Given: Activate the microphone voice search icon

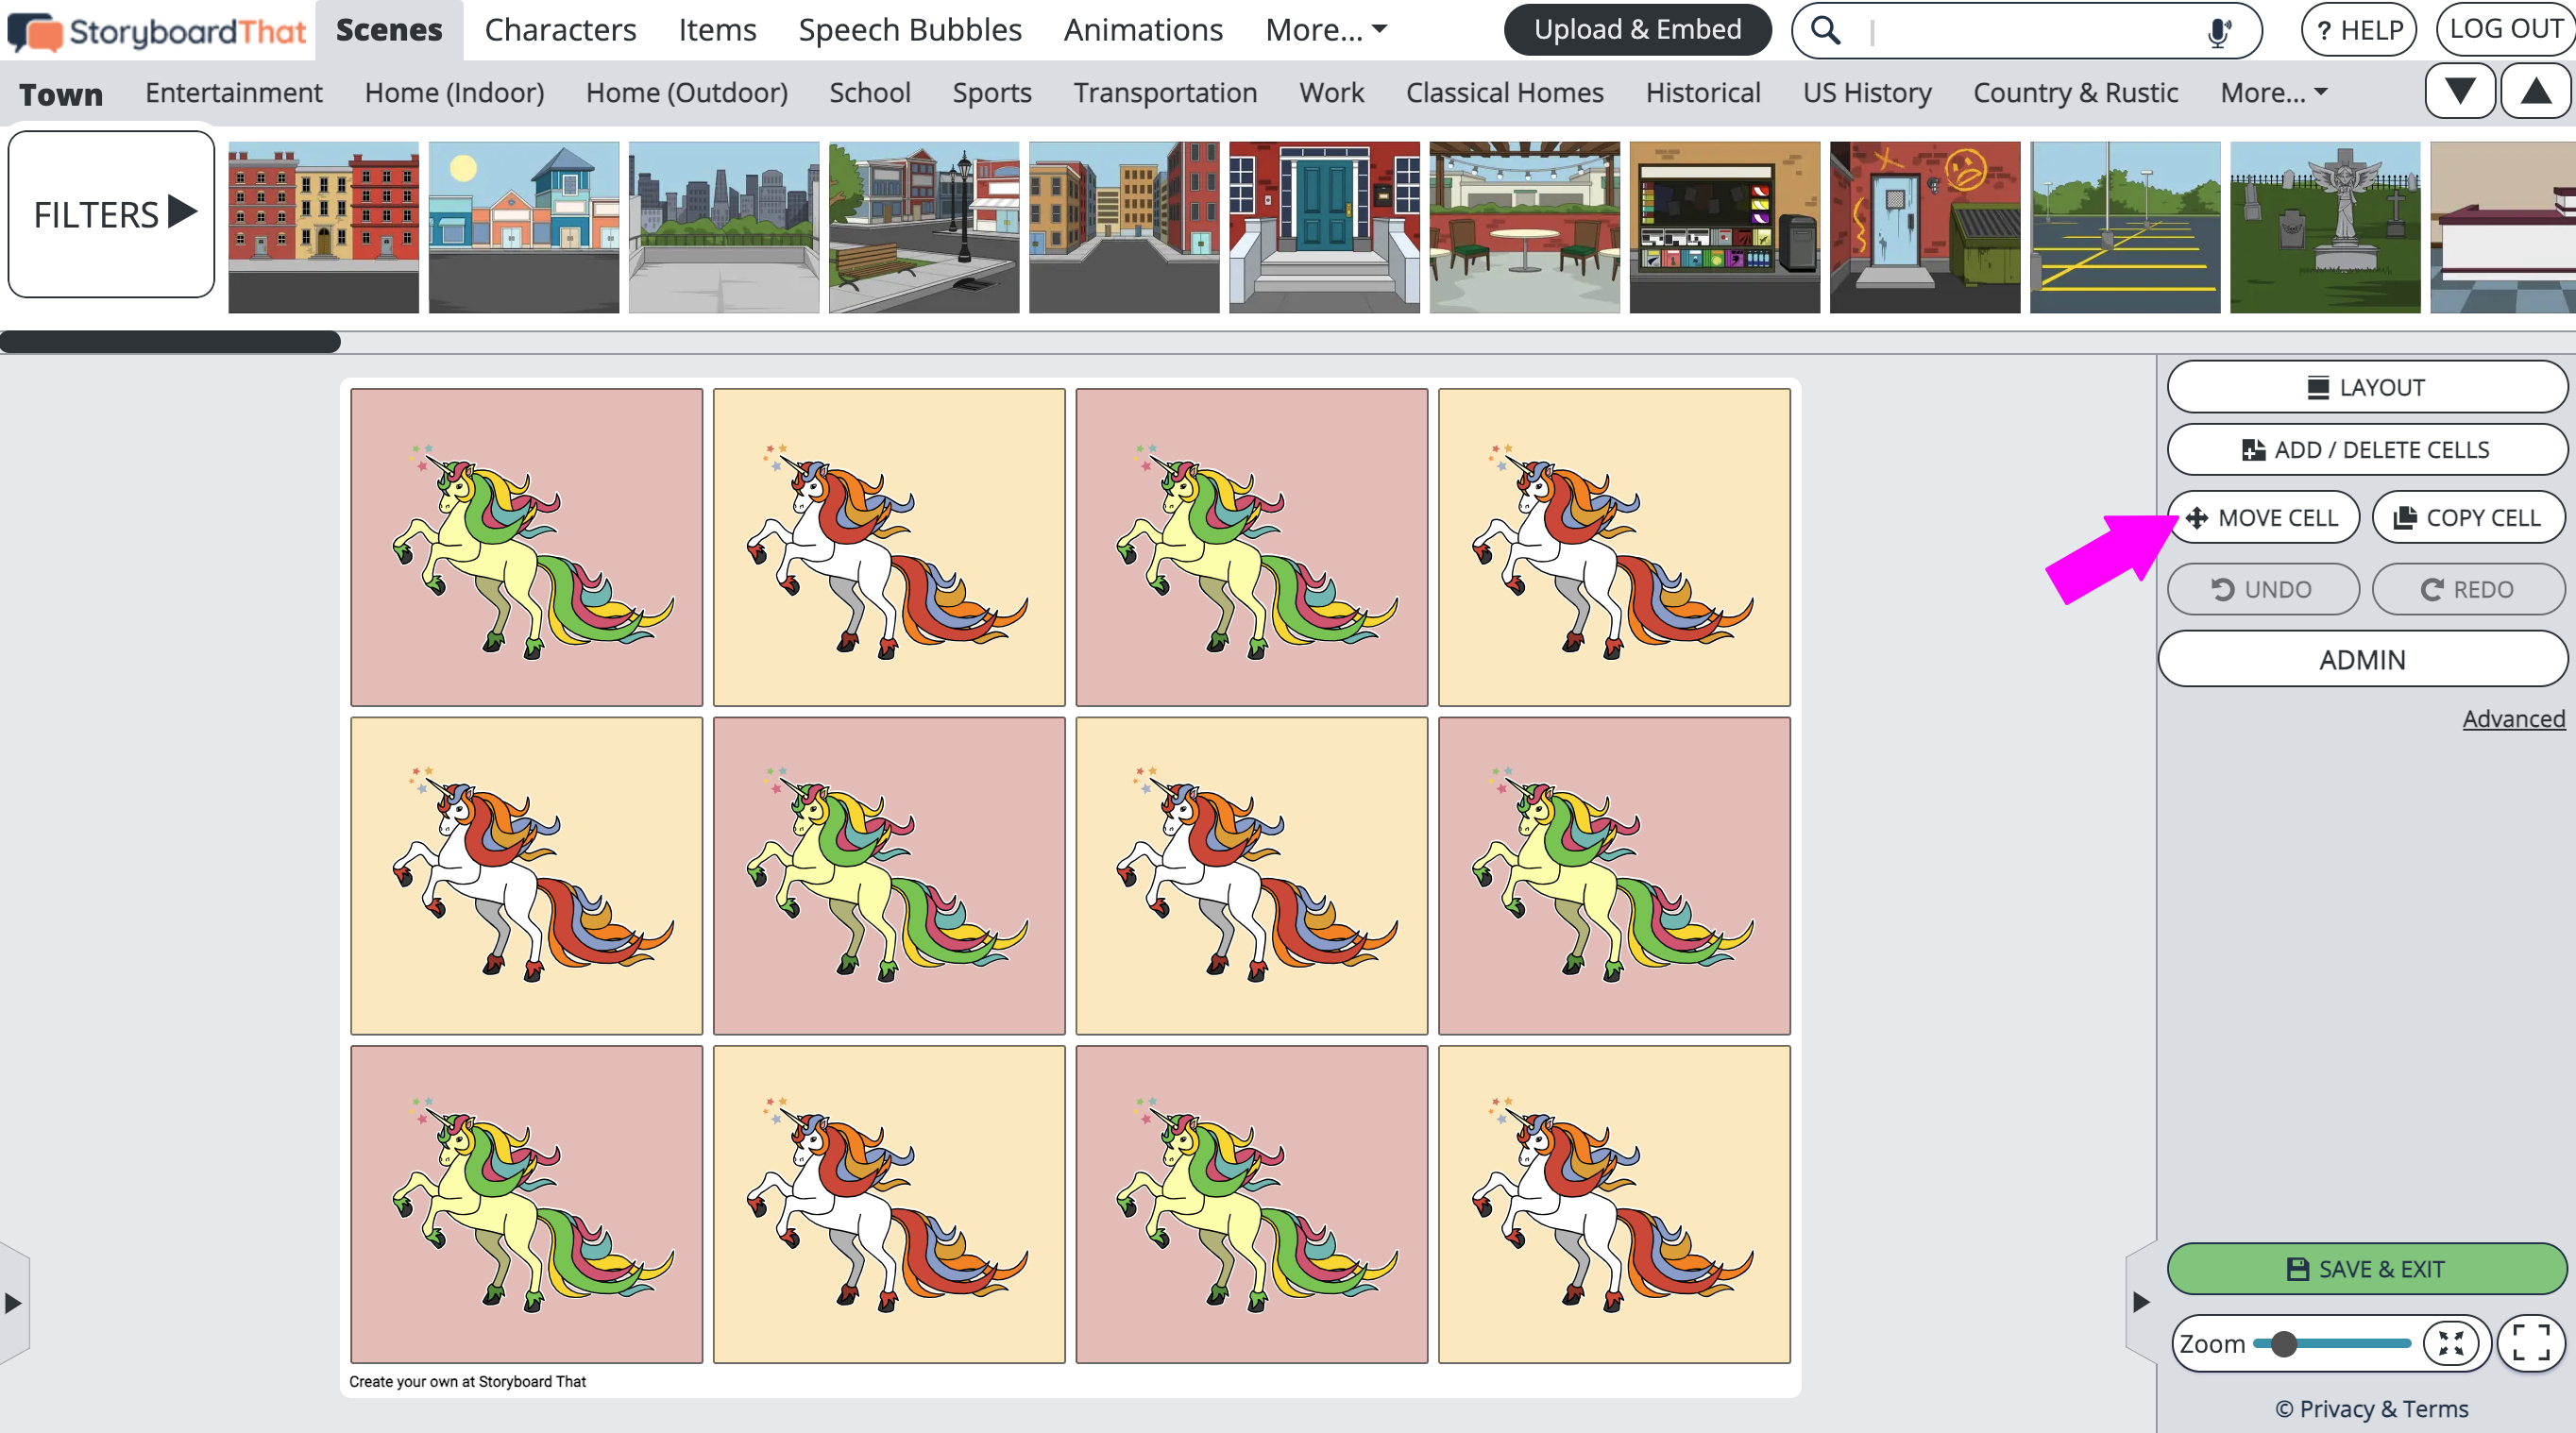Looking at the screenshot, I should click(x=2218, y=32).
